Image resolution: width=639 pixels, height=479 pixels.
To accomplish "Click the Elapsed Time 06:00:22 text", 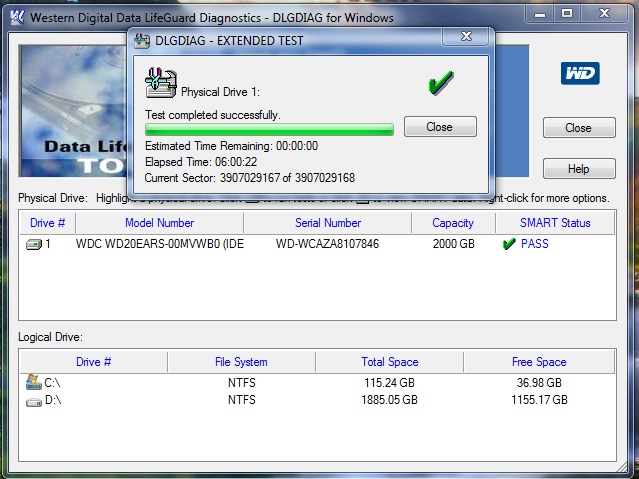I will pyautogui.click(x=201, y=162).
